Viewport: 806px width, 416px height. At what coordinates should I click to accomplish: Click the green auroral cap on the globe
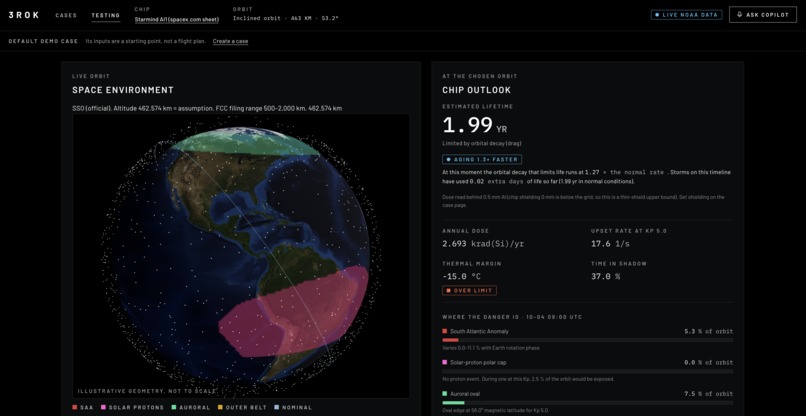click(x=246, y=141)
